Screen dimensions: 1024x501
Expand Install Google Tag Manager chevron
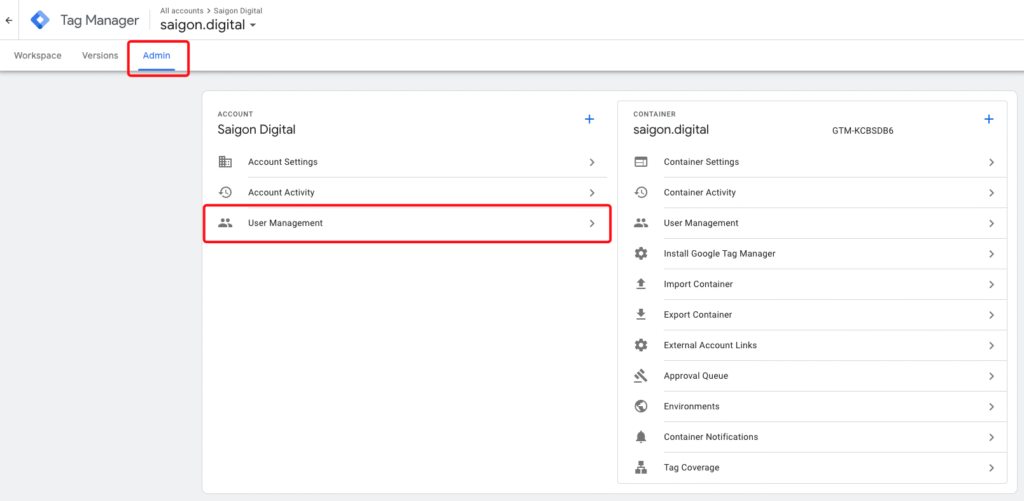click(991, 254)
